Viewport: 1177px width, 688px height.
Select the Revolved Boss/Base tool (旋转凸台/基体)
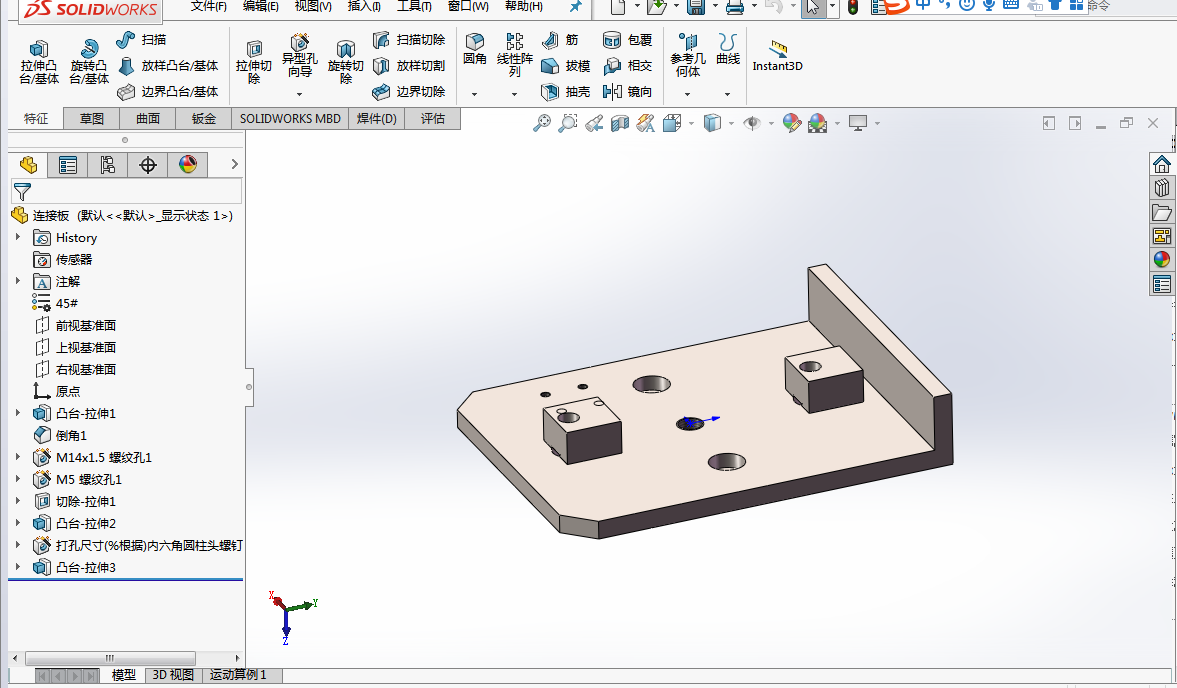coord(89,62)
